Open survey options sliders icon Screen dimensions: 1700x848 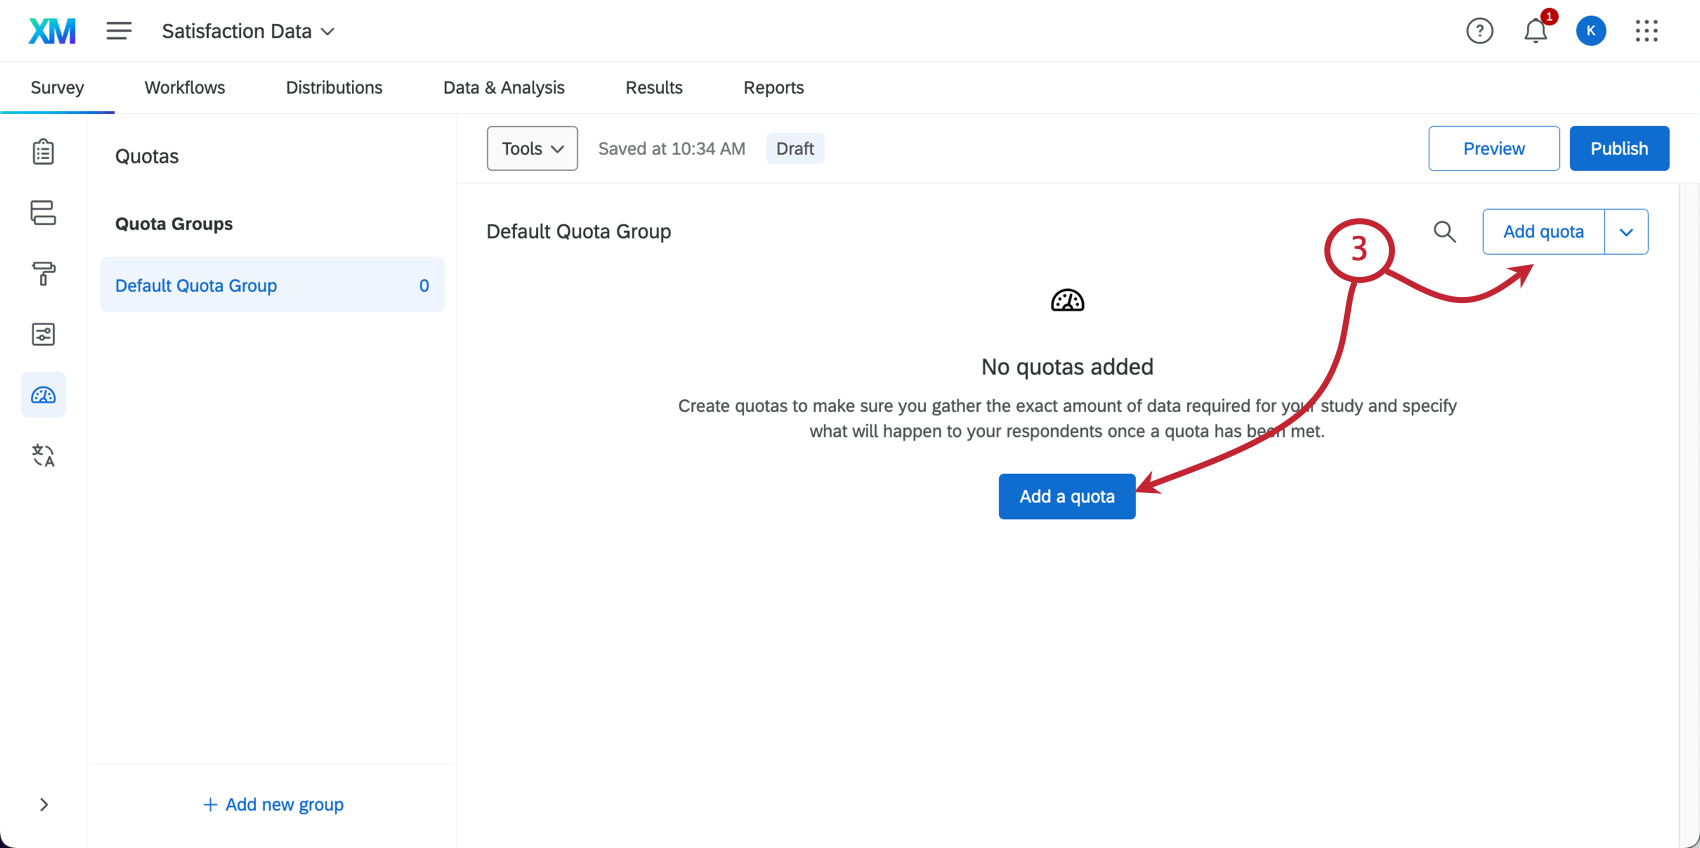[x=43, y=334]
